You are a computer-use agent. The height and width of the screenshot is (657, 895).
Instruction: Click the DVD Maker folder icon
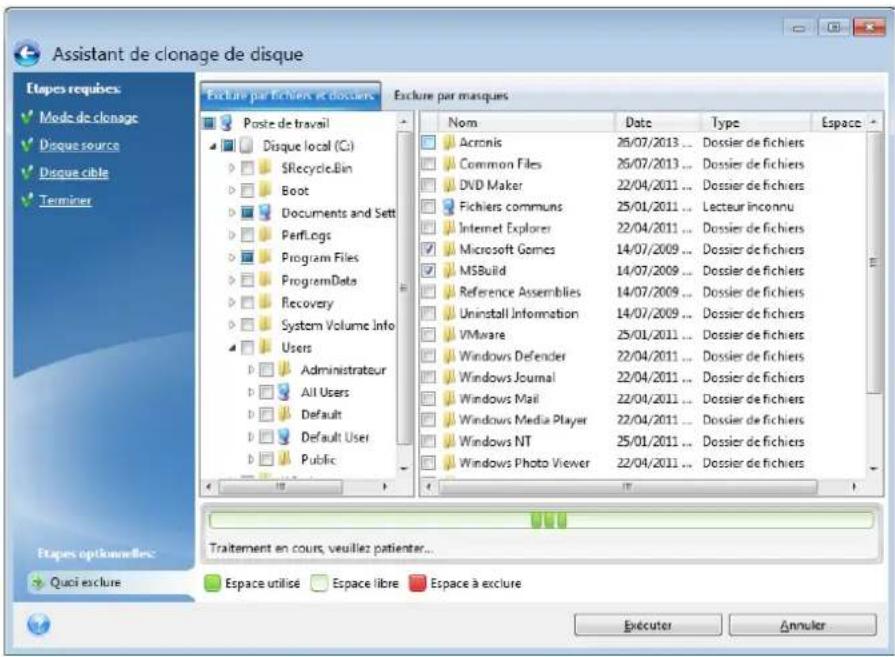click(x=449, y=185)
